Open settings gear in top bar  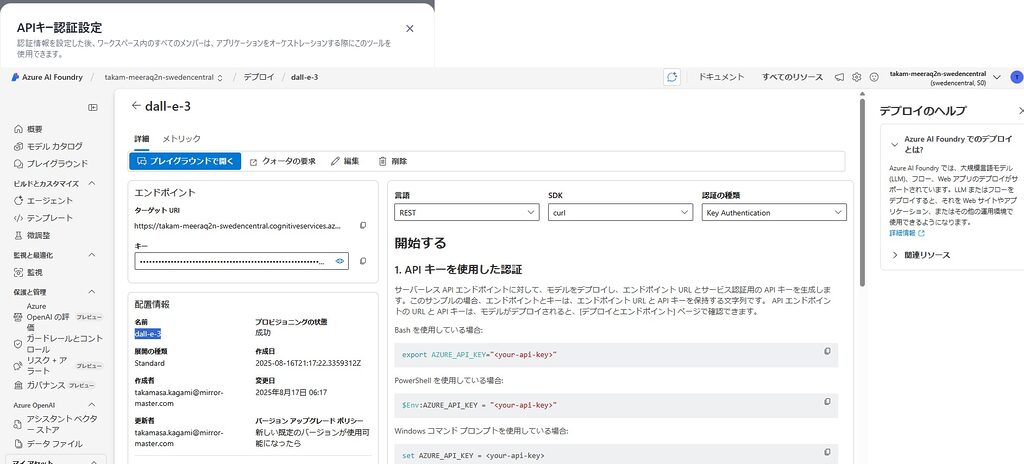[857, 77]
